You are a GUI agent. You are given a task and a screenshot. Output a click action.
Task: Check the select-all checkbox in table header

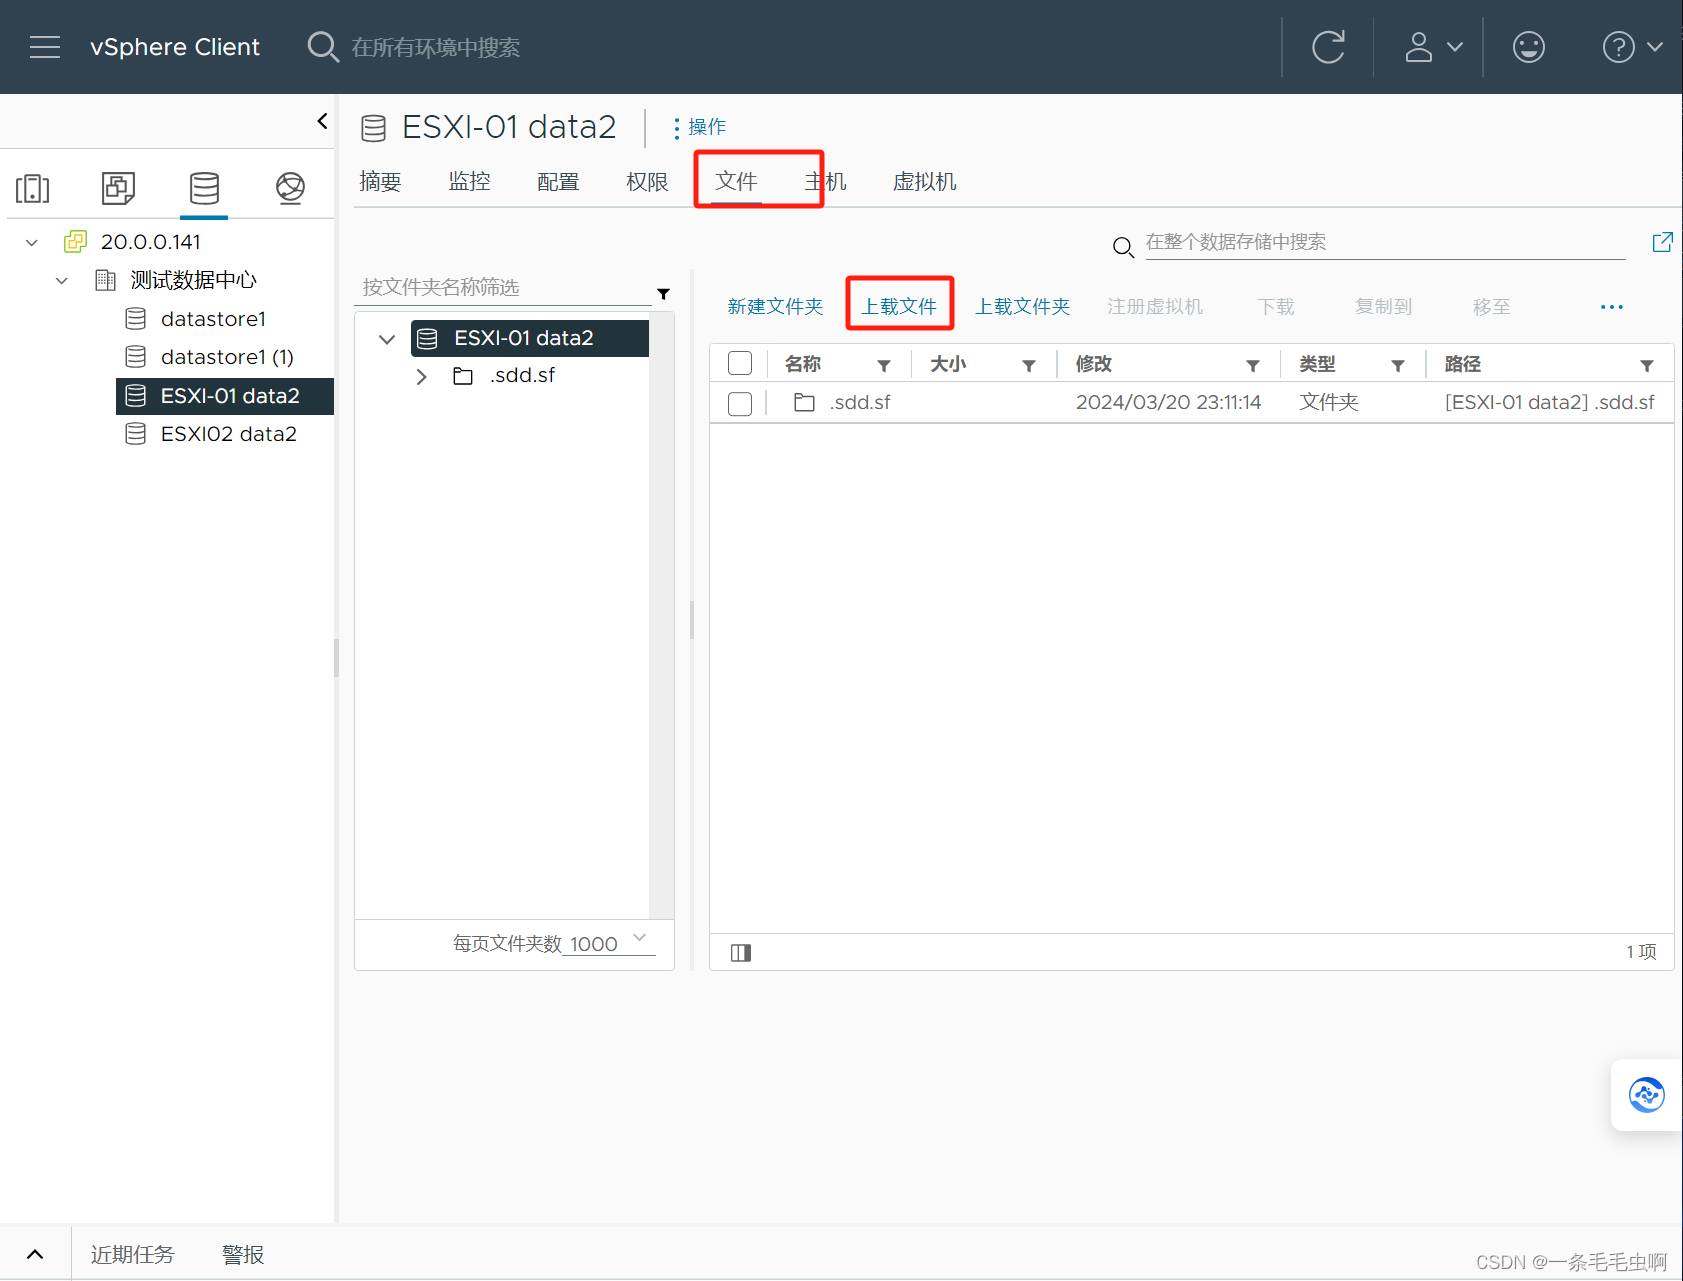(740, 364)
